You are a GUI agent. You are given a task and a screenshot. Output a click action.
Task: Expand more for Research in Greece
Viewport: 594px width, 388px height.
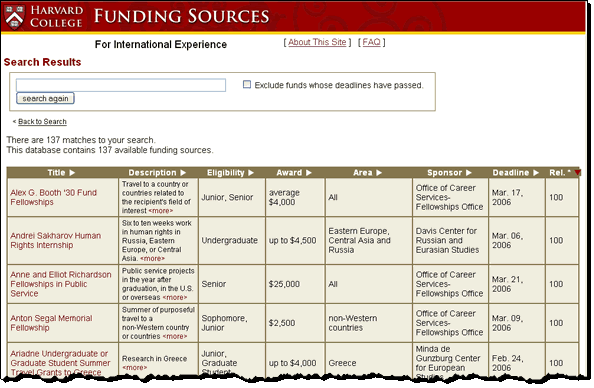pos(134,368)
